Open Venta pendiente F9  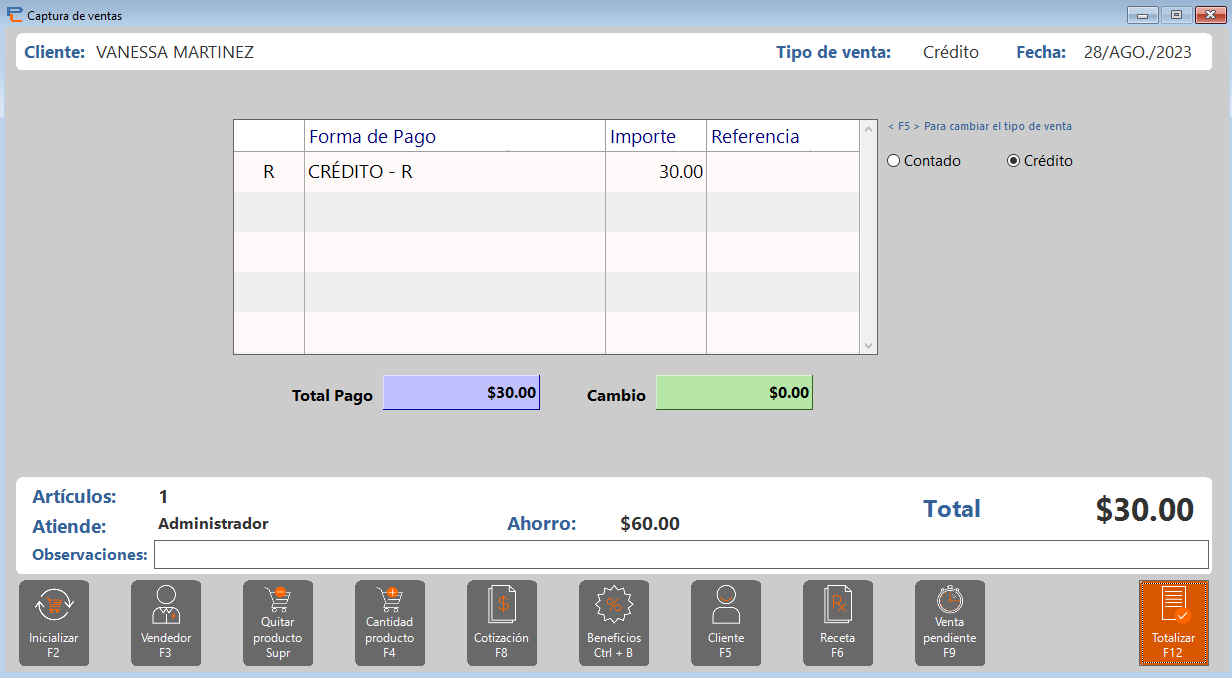(x=950, y=623)
